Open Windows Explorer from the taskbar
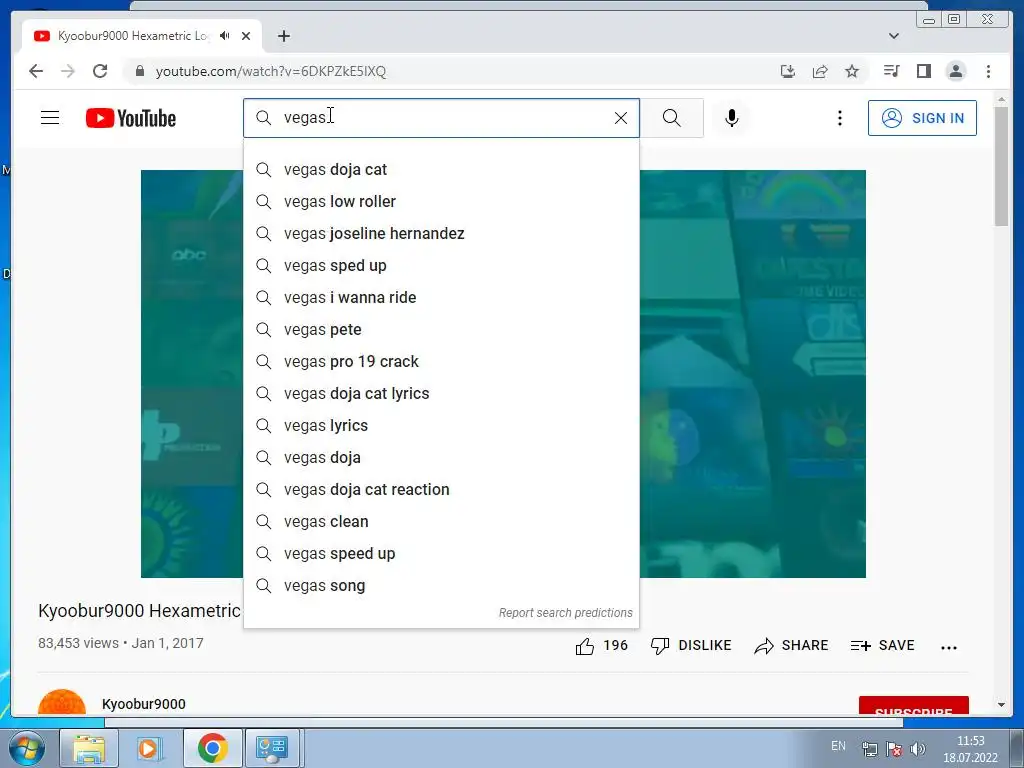Screen dimensions: 1024x768 89,748
